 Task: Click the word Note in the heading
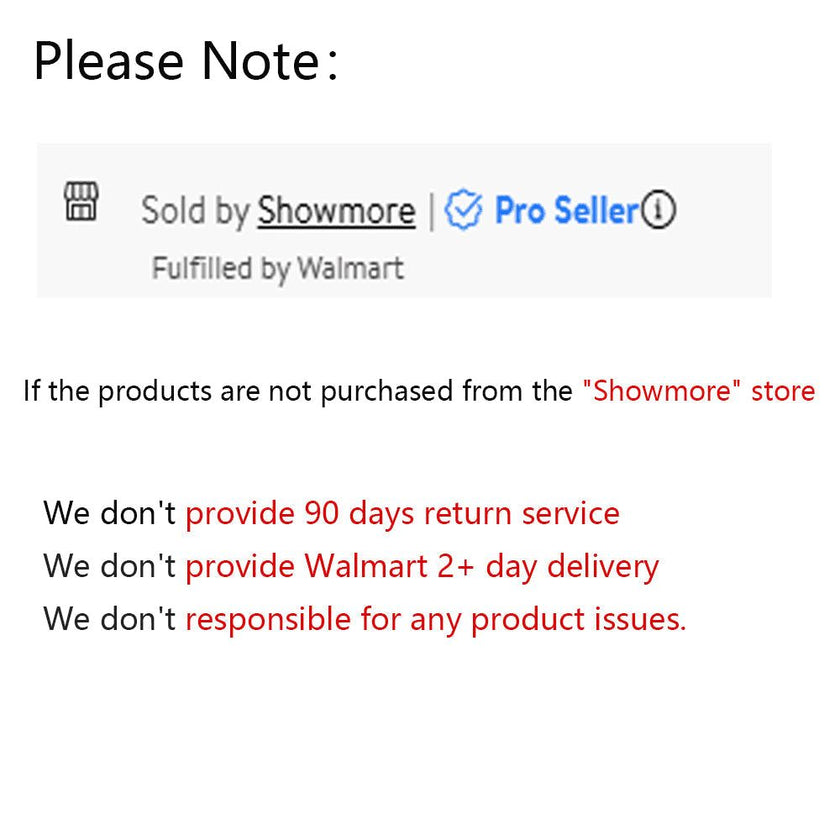point(260,61)
